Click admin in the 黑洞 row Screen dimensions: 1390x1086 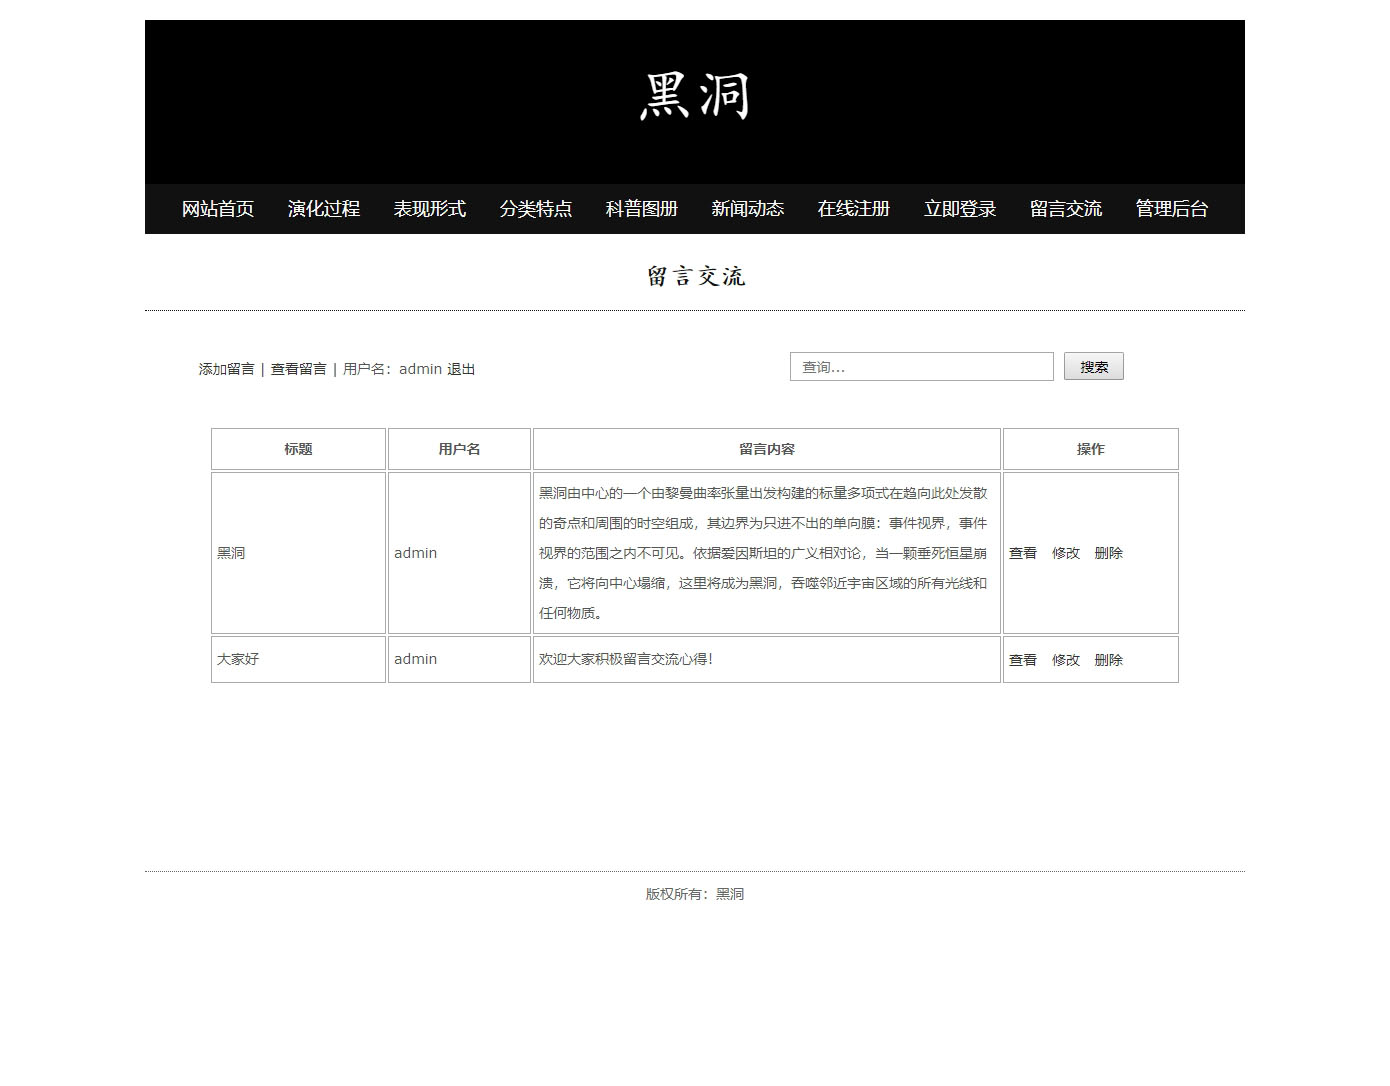click(x=415, y=553)
